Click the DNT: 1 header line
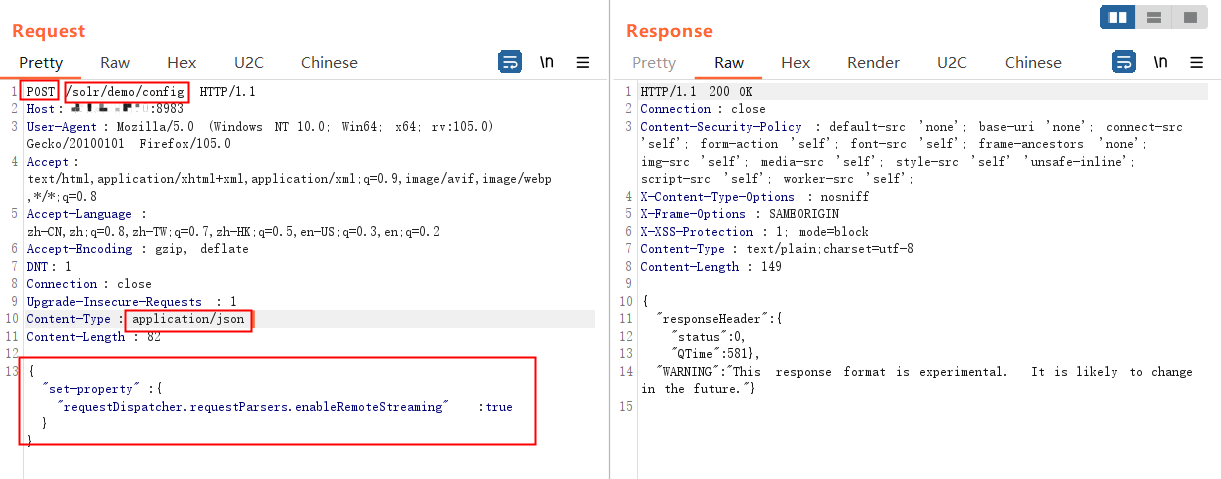 (x=49, y=267)
